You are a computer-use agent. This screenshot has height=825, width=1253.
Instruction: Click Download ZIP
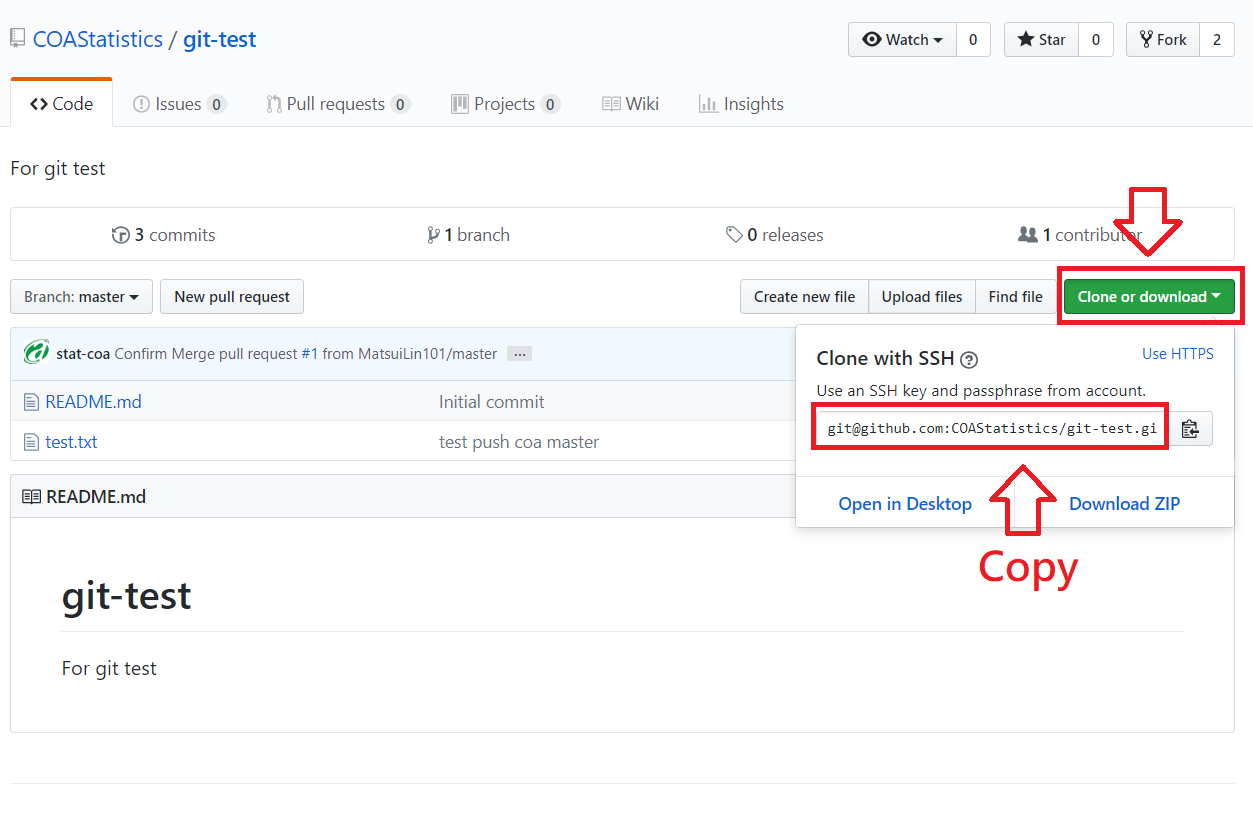click(x=1125, y=504)
